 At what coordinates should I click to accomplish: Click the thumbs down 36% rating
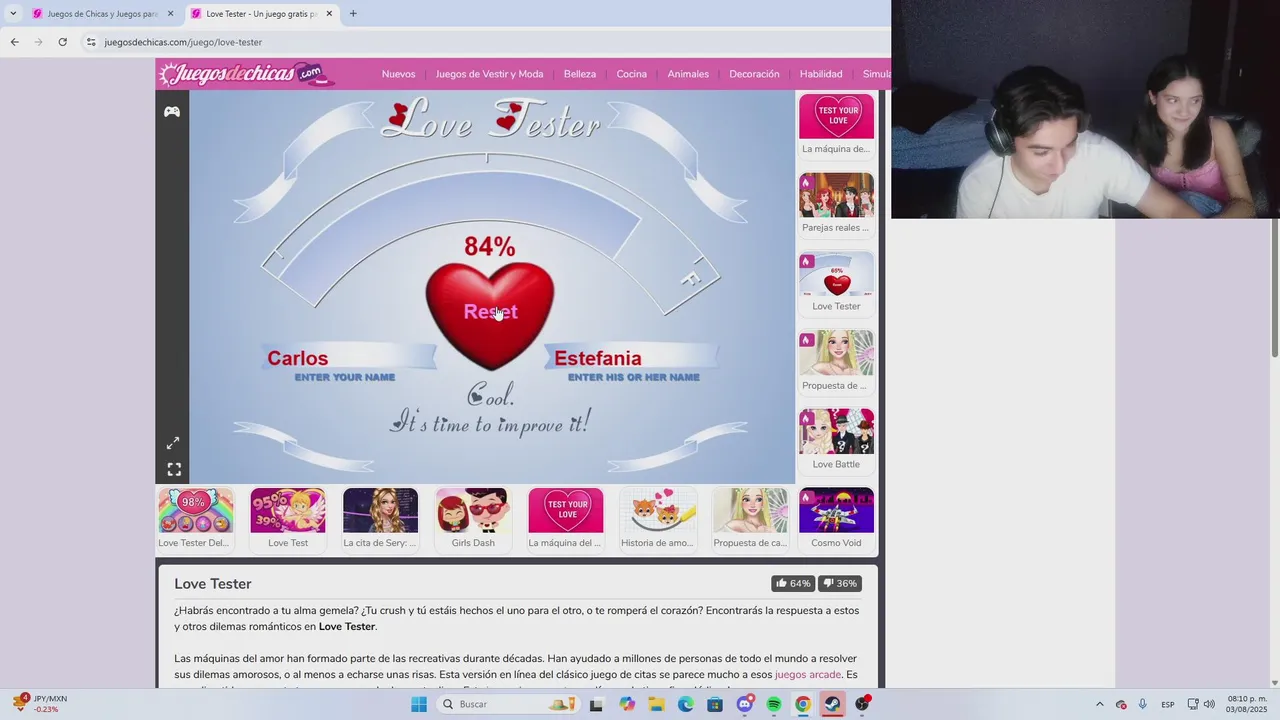(840, 583)
